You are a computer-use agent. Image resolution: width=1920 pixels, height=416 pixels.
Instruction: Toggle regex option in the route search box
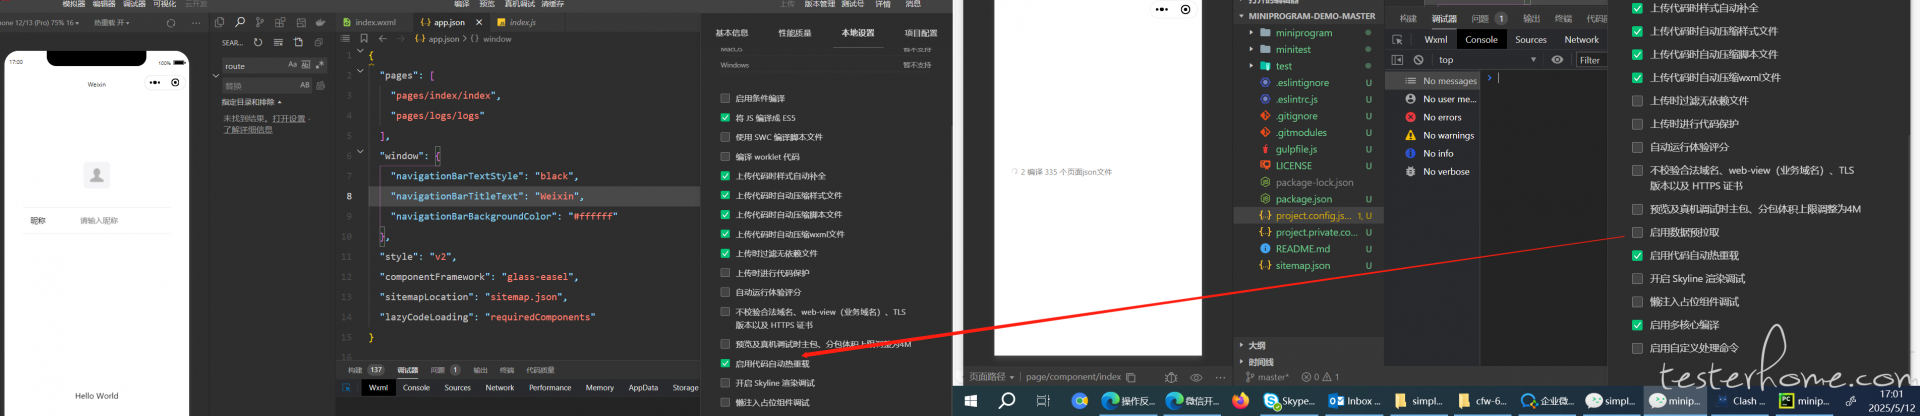pyautogui.click(x=319, y=65)
